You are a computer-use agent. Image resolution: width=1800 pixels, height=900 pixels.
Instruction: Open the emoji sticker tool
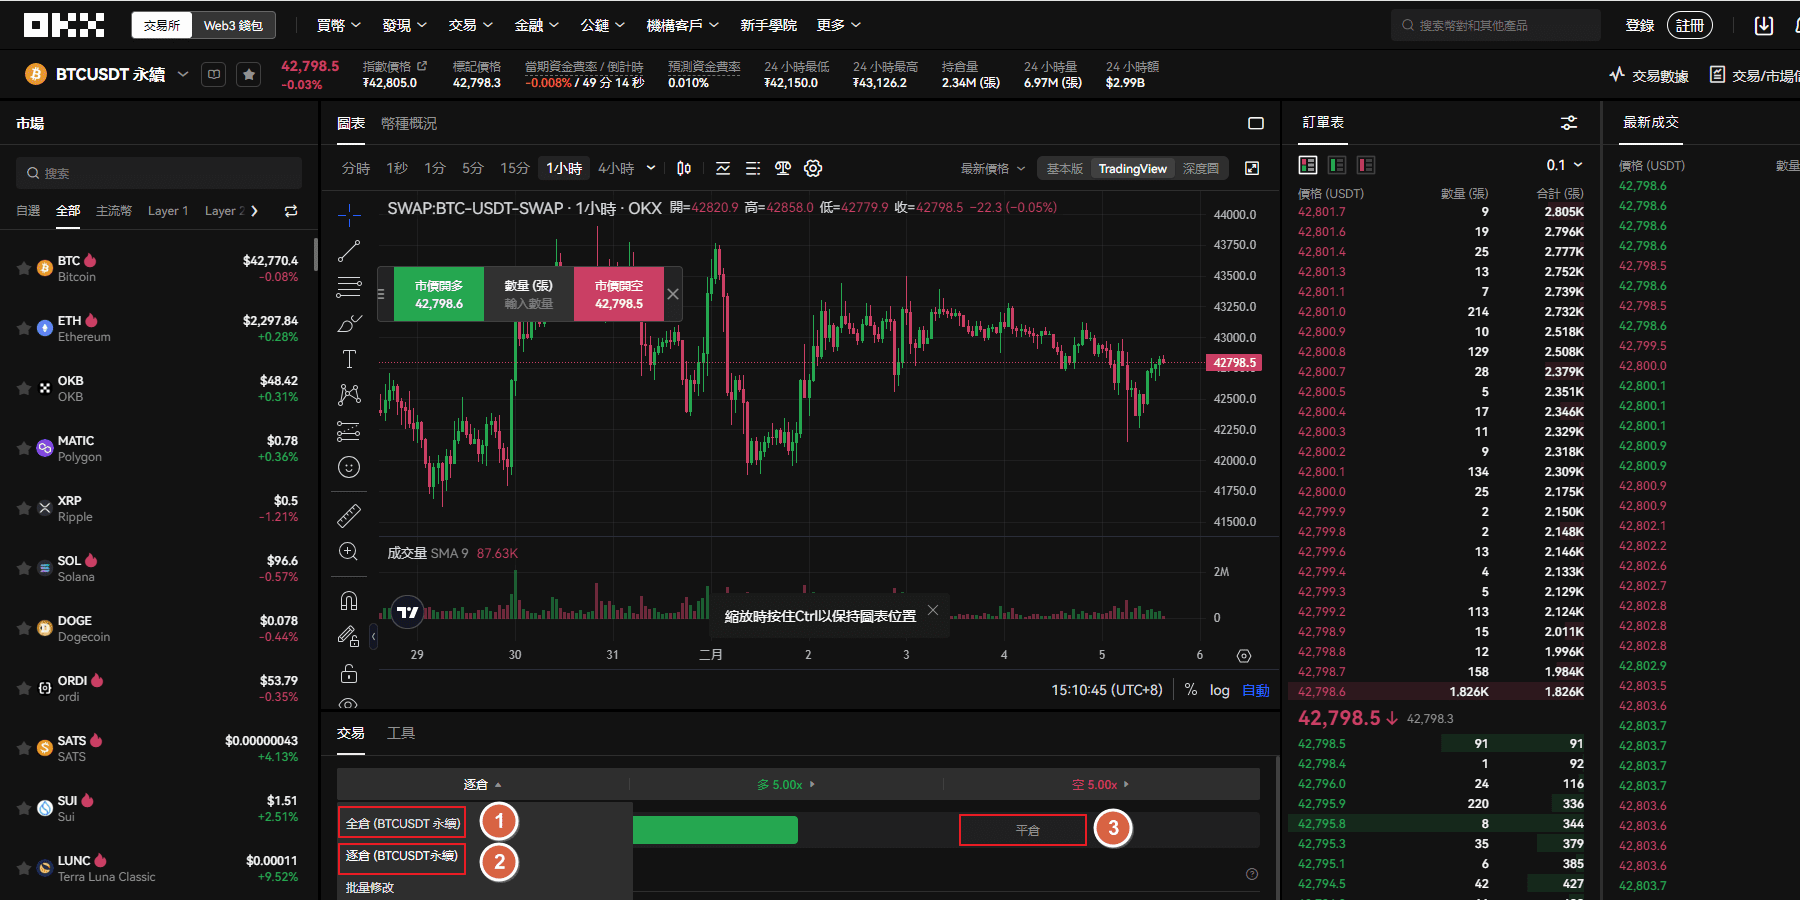pos(349,467)
